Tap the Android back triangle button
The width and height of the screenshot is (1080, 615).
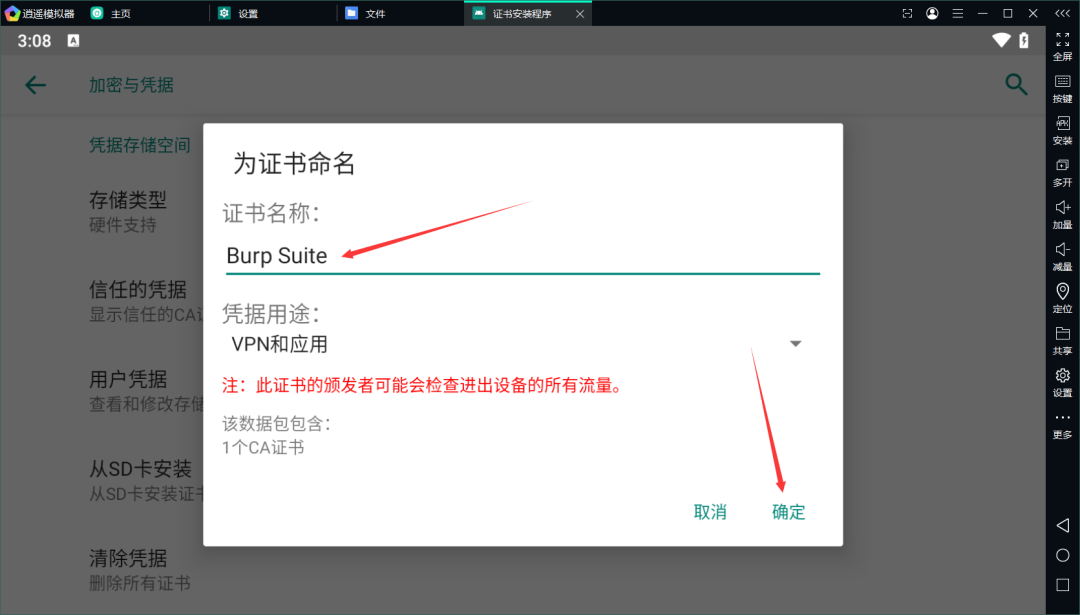click(x=1062, y=525)
